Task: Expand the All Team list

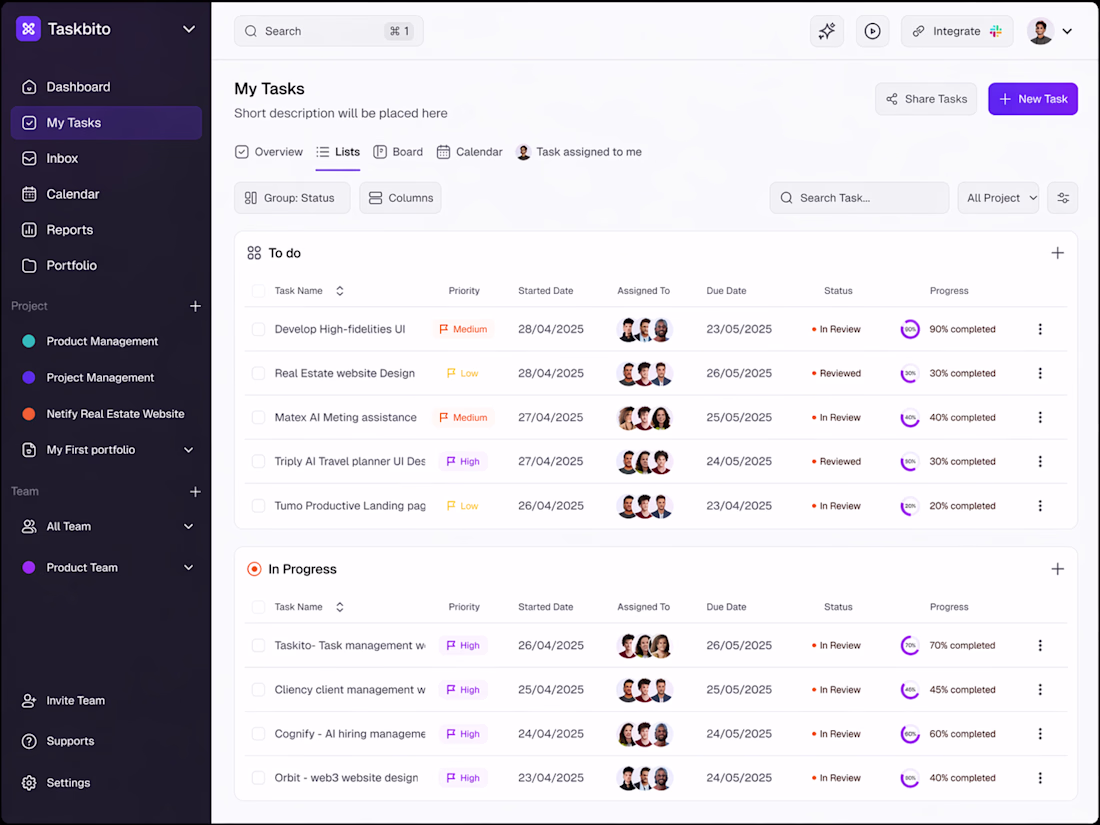Action: click(x=188, y=527)
